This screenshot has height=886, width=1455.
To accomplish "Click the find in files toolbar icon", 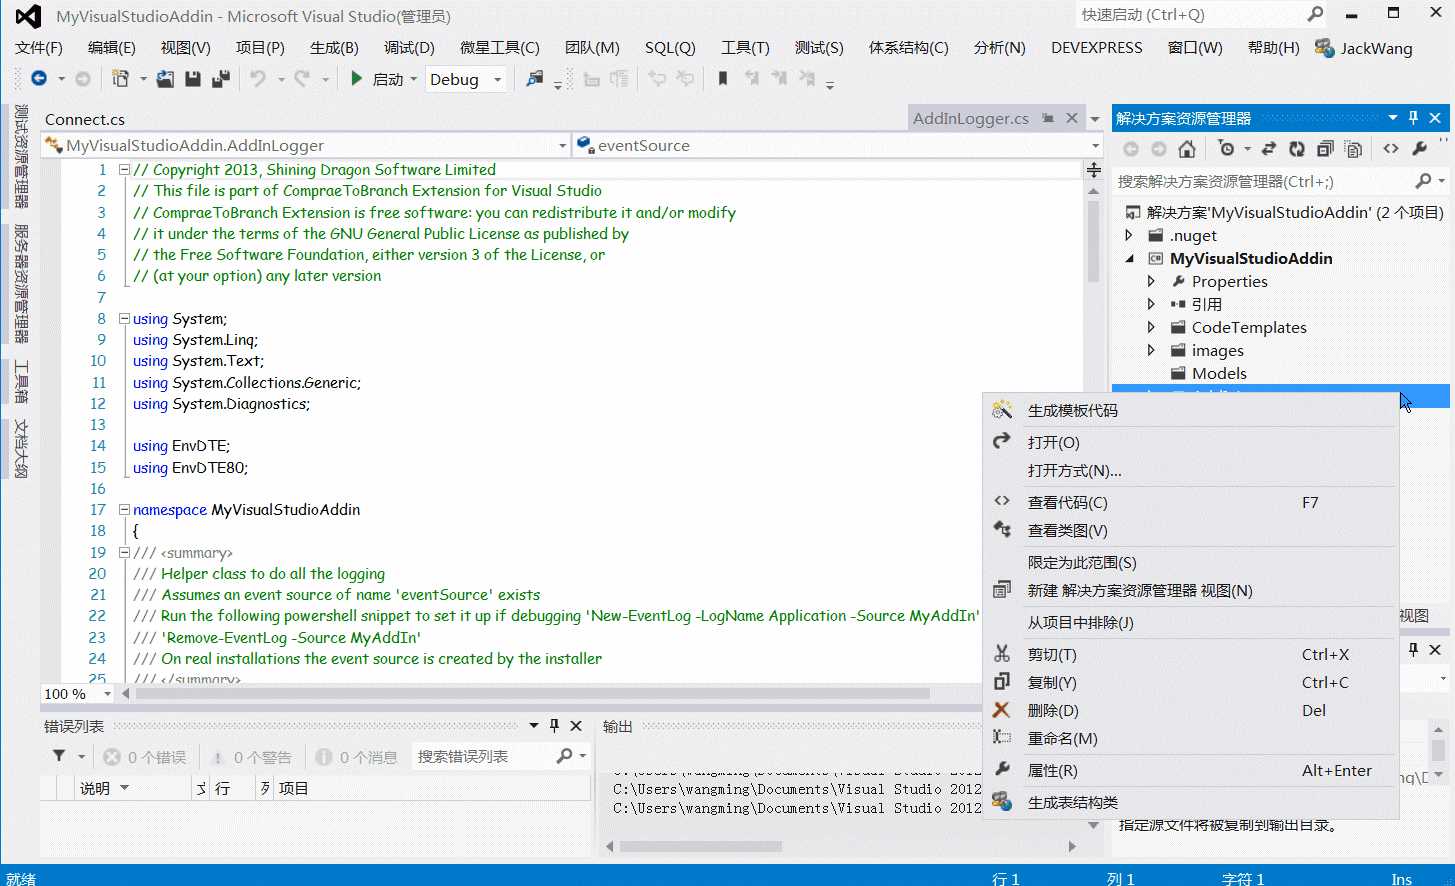I will pyautogui.click(x=535, y=78).
